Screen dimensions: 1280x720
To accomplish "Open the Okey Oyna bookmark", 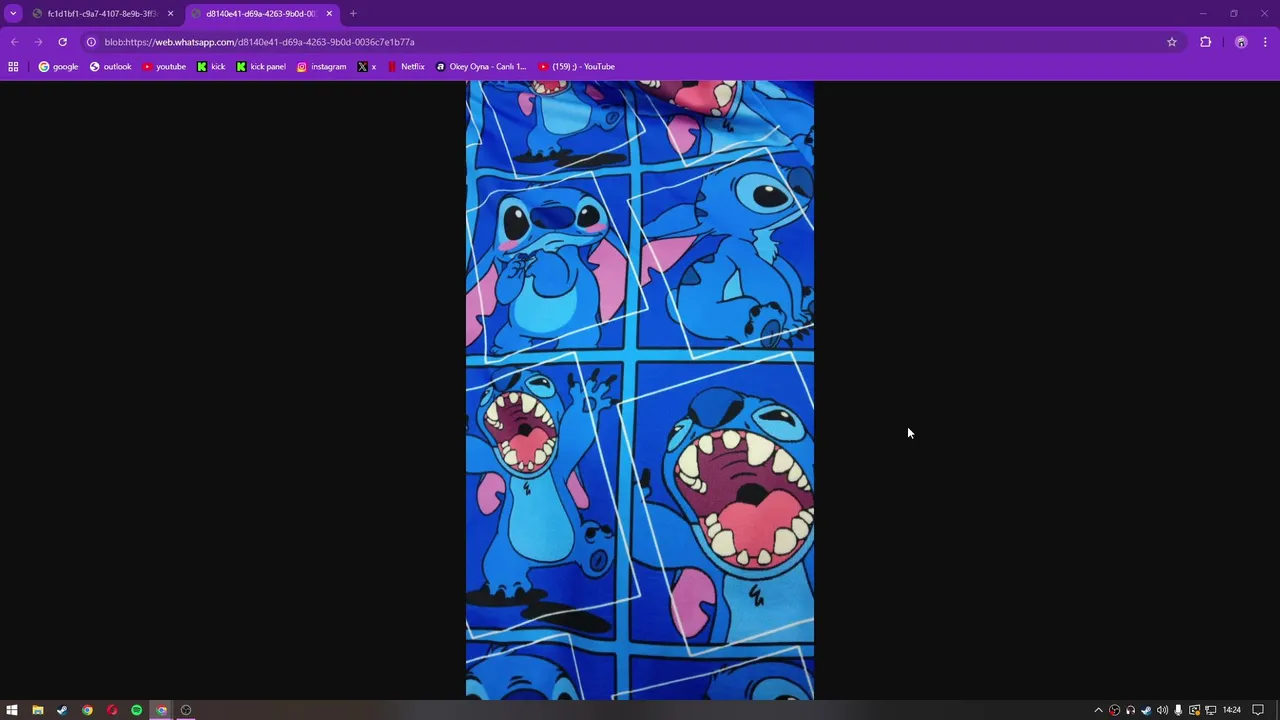I will (x=480, y=67).
